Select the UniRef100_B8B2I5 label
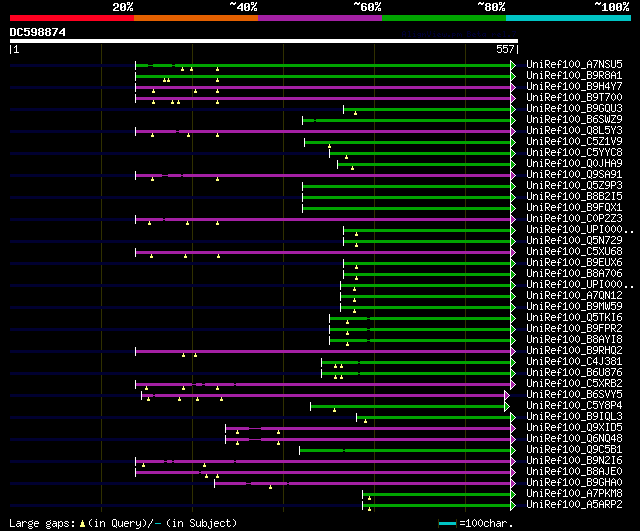Screen dimensions: 640x531 click(x=574, y=197)
